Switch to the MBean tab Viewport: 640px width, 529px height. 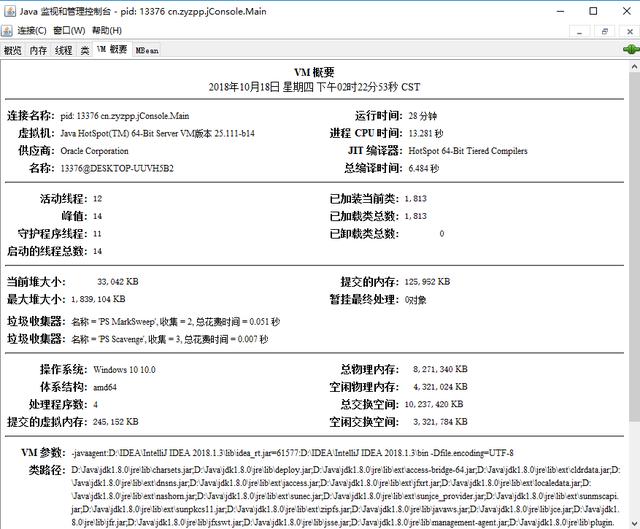147,50
